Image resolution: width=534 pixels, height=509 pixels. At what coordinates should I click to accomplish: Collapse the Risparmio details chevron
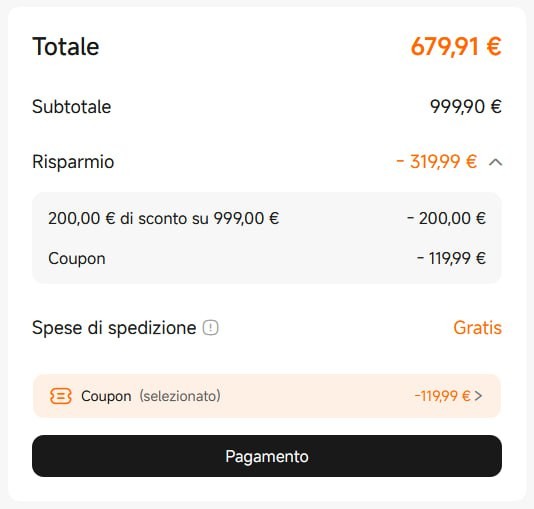point(496,162)
